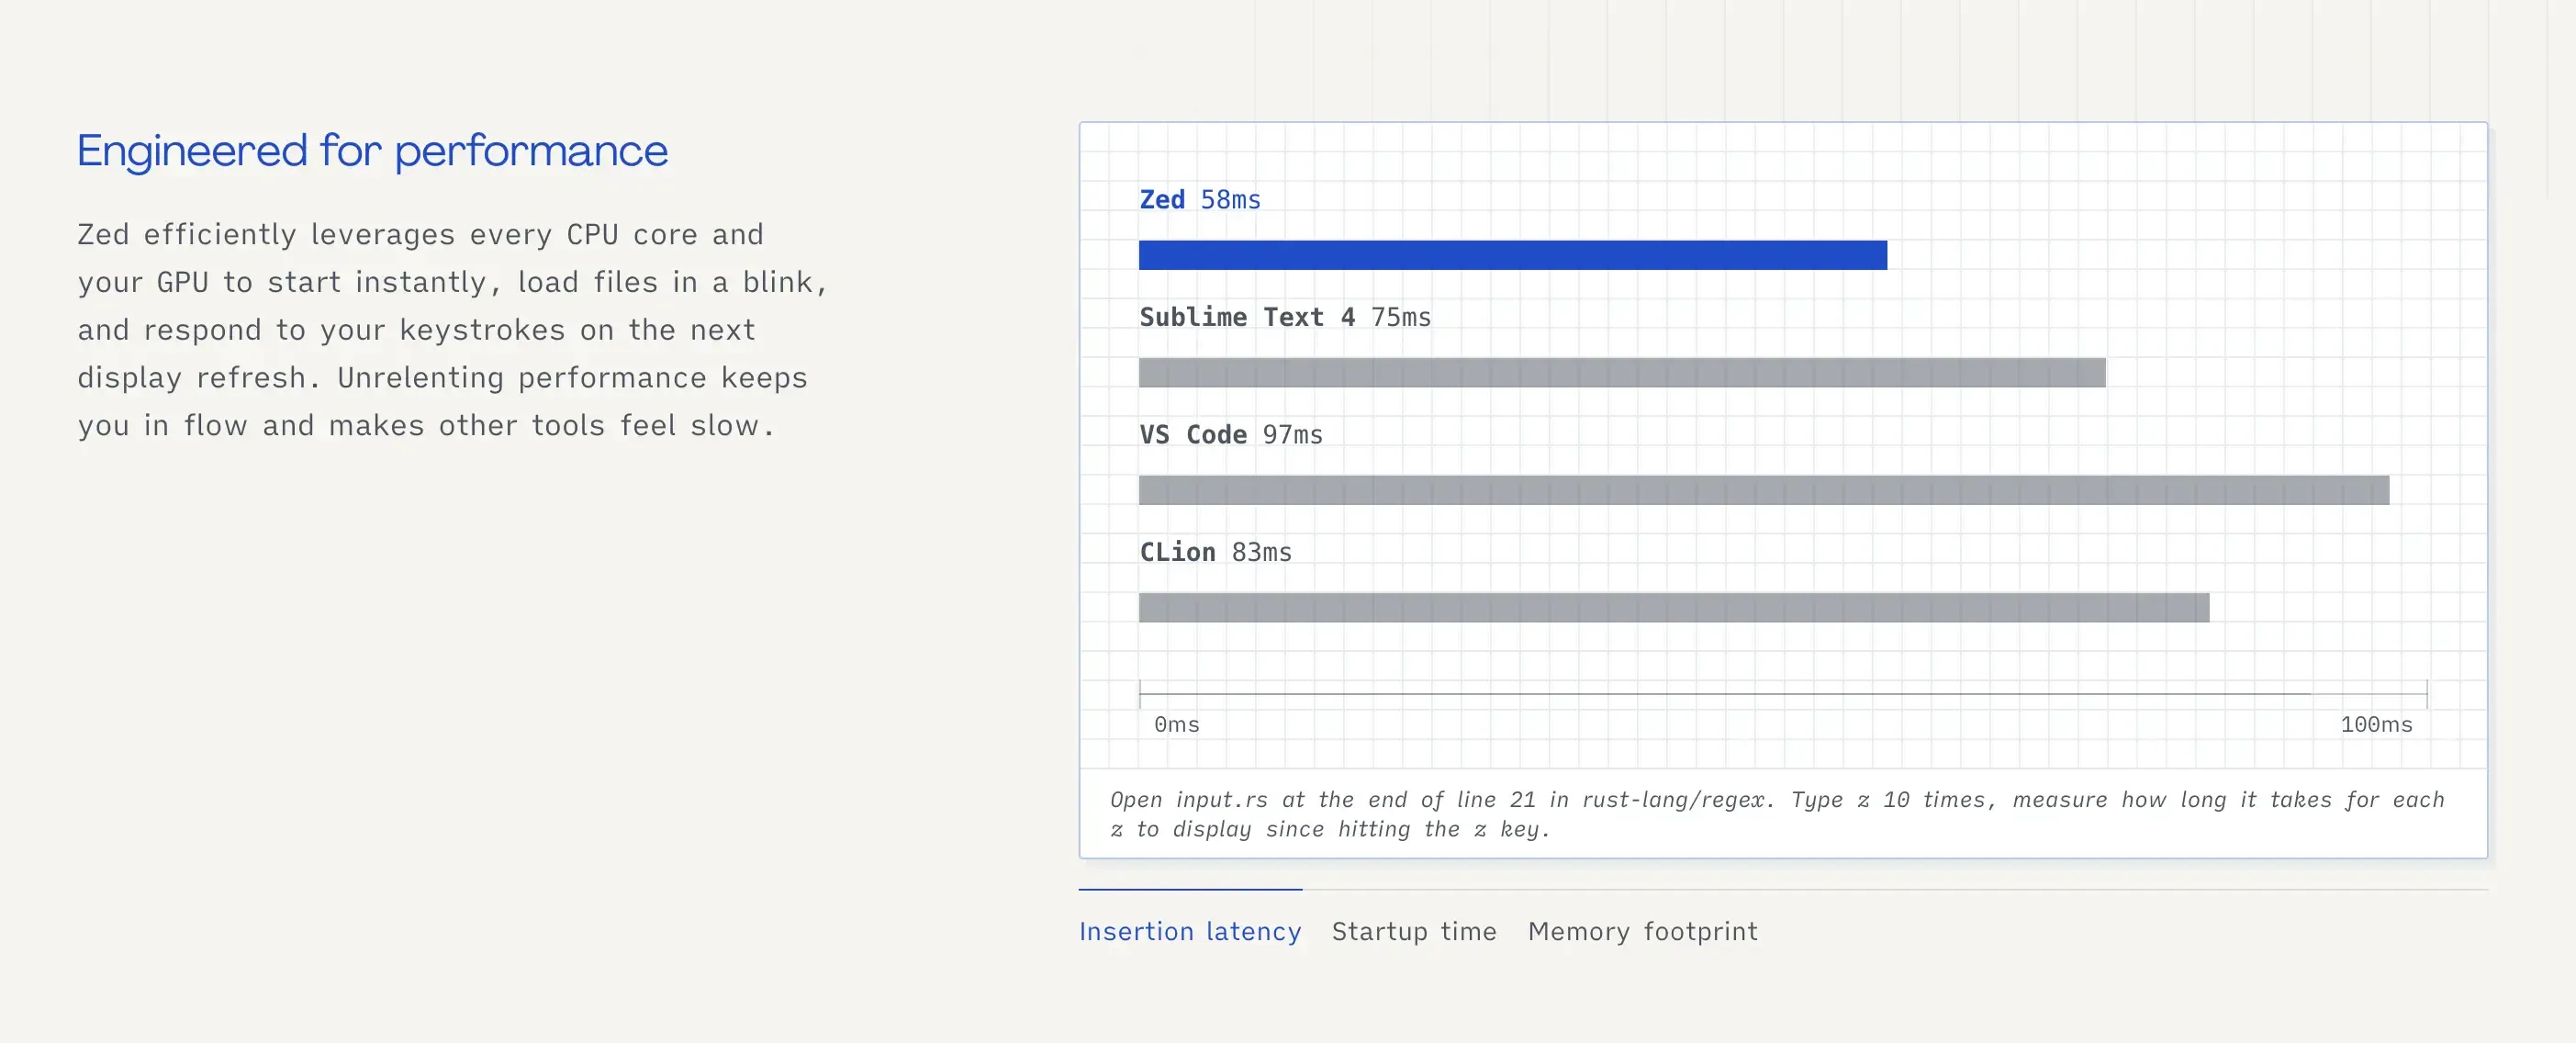Viewport: 2576px width, 1043px height.
Task: Switch to the Startup time tab
Action: (1414, 931)
